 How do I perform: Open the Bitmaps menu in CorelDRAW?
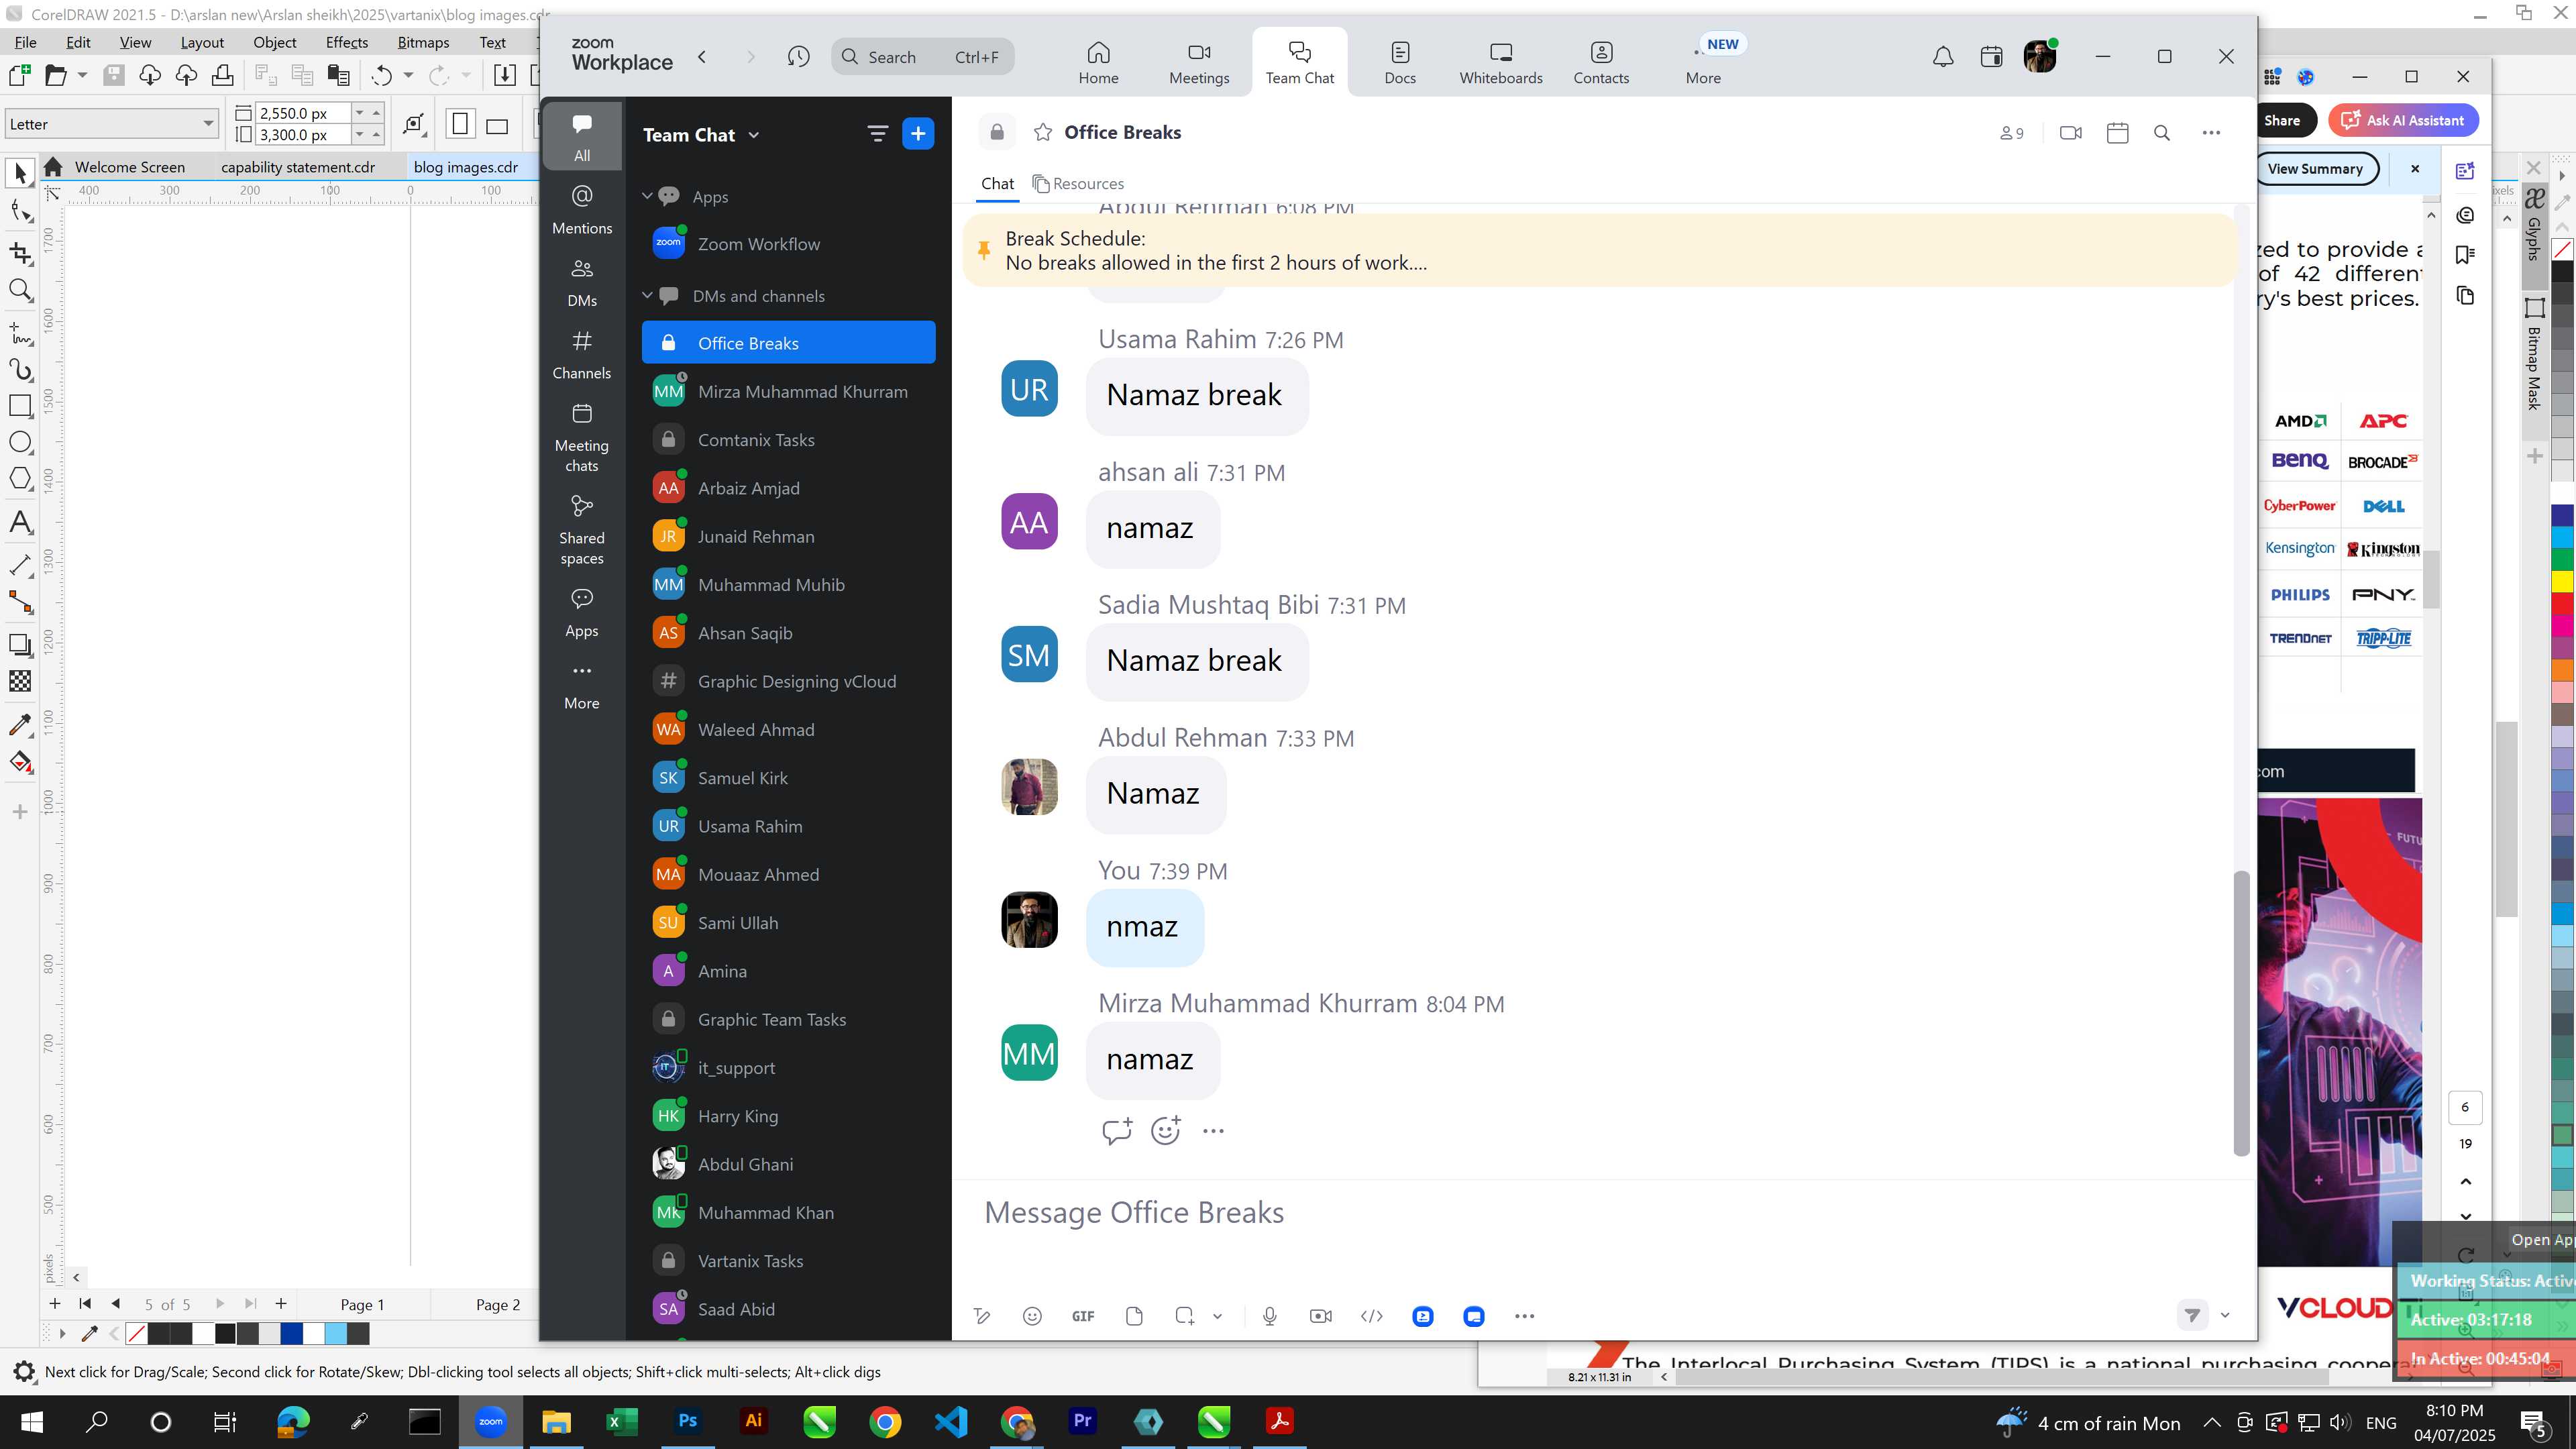tap(422, 42)
